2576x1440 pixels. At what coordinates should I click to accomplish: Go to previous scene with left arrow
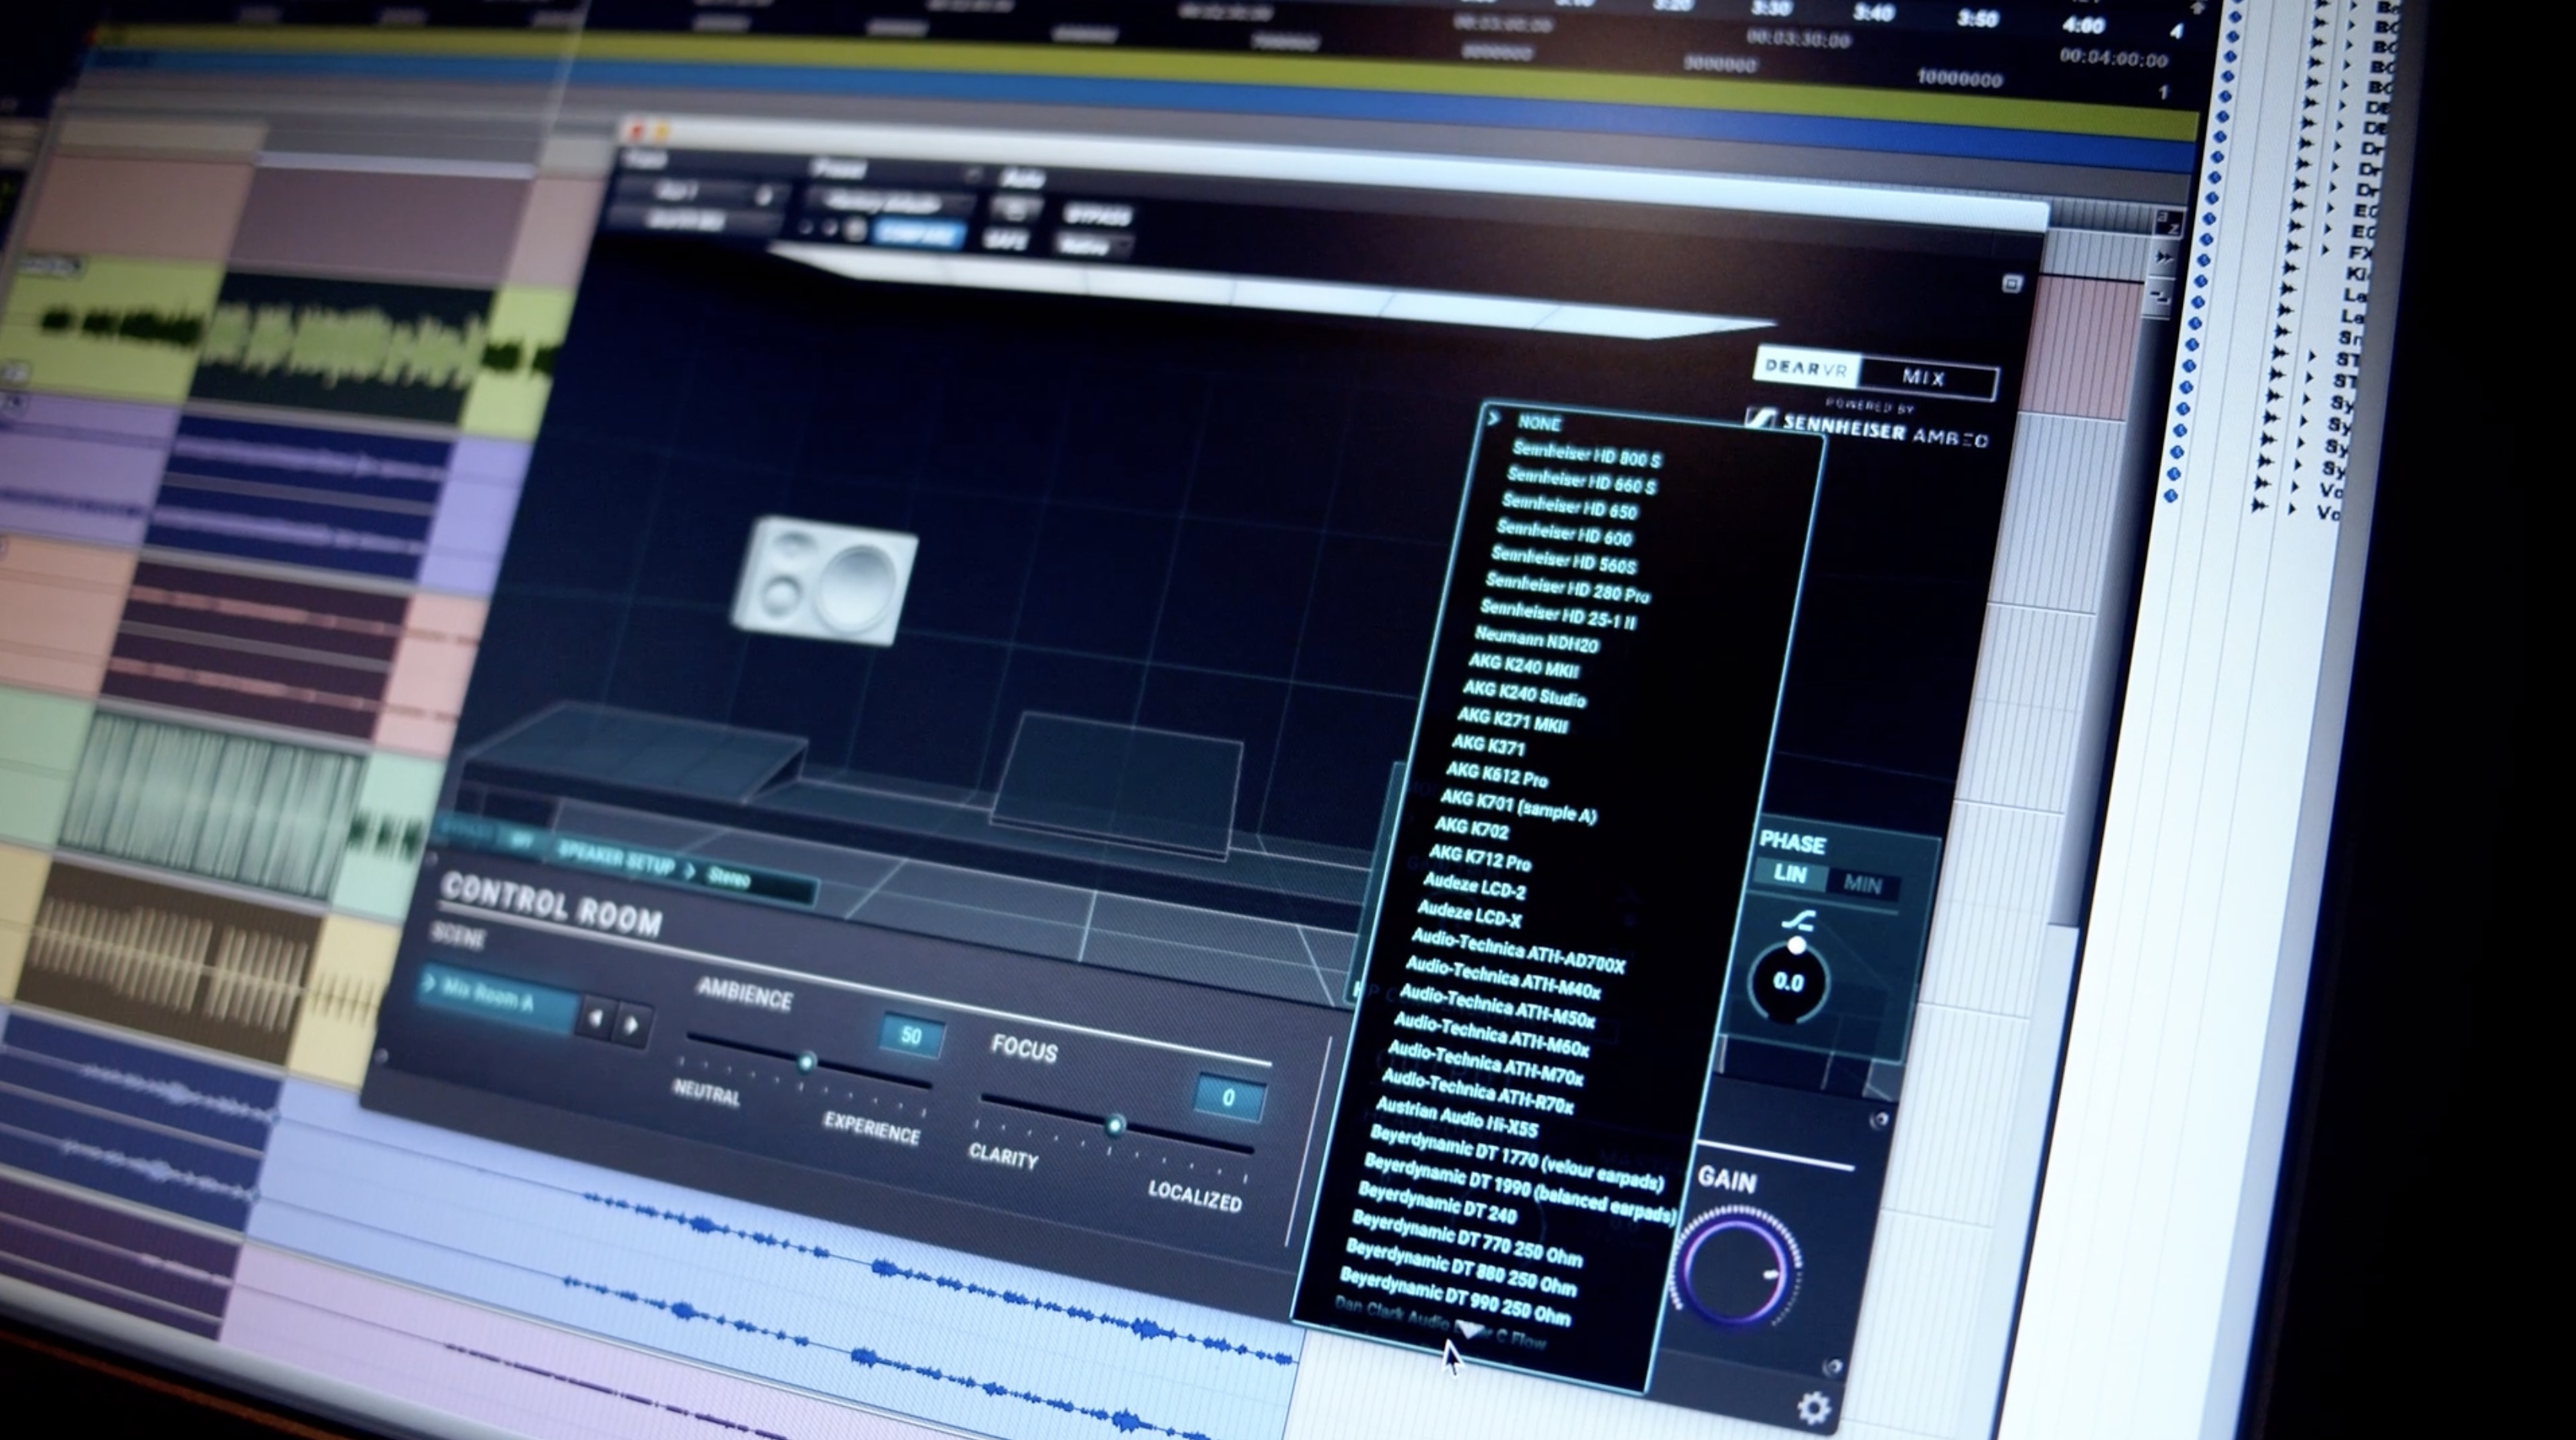[596, 1019]
